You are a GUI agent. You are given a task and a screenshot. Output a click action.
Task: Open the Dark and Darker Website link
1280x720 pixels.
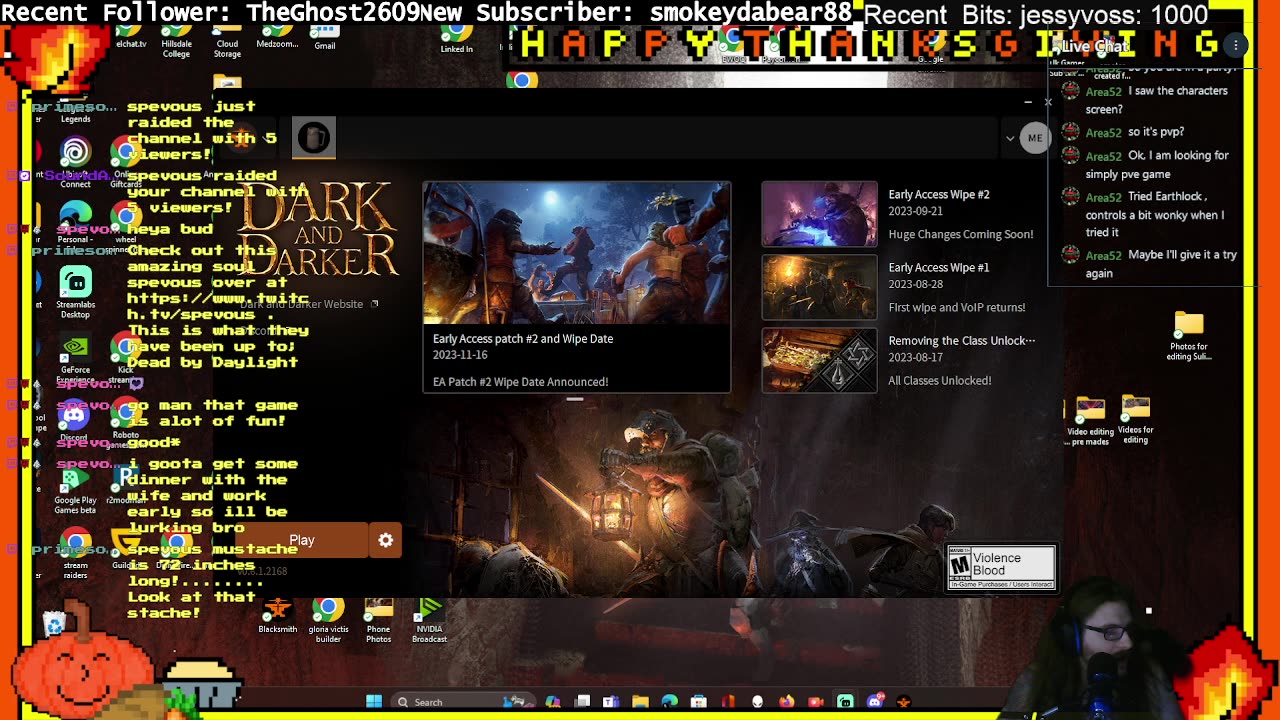click(x=308, y=304)
